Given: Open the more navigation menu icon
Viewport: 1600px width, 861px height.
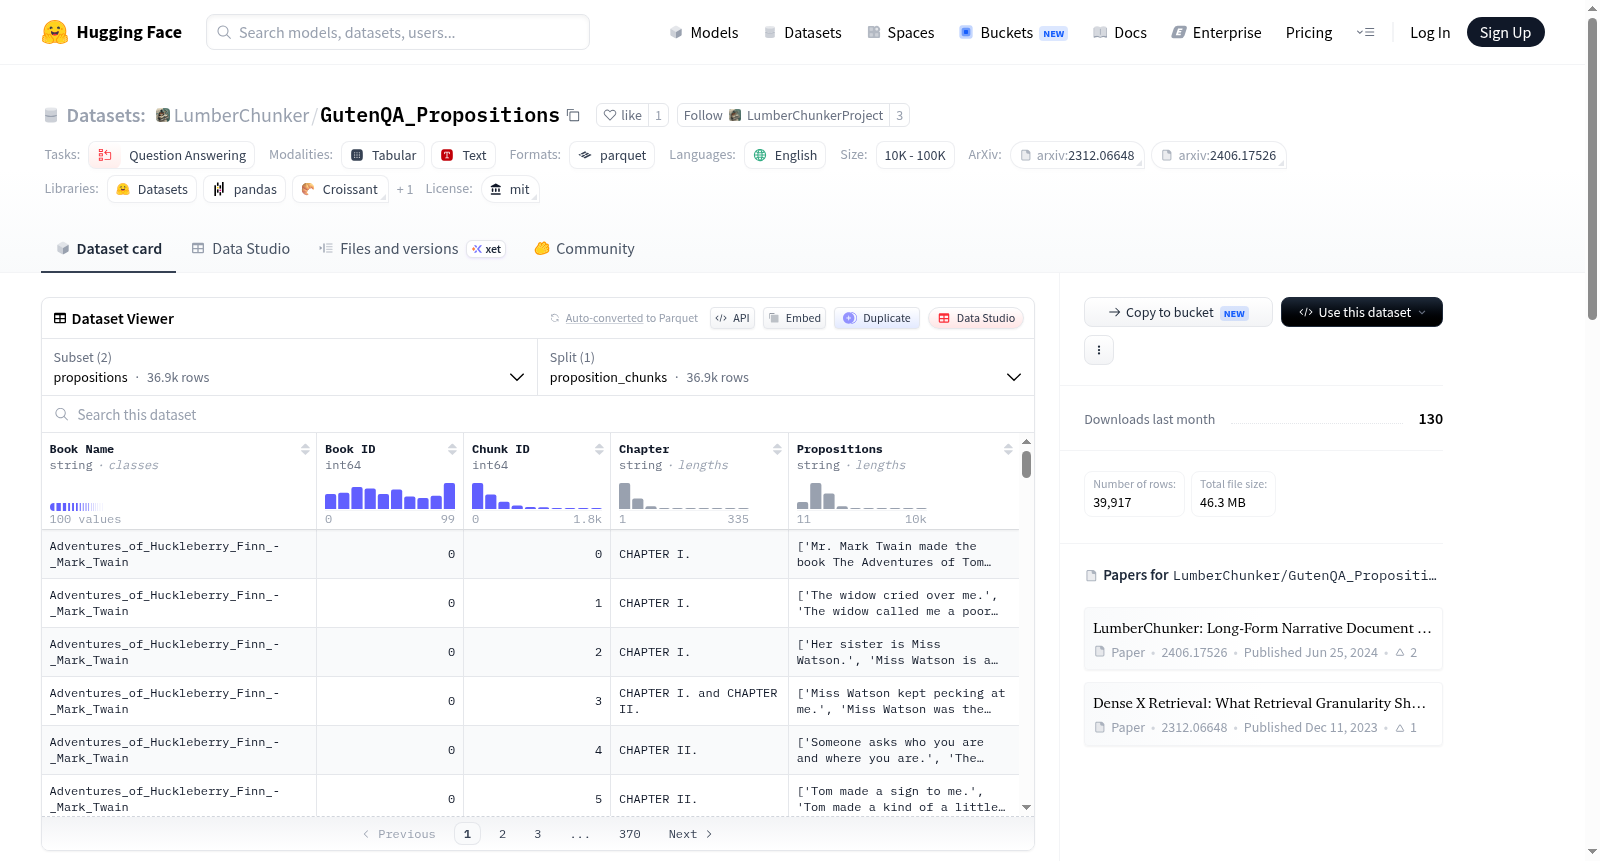Looking at the screenshot, I should (x=1365, y=33).
